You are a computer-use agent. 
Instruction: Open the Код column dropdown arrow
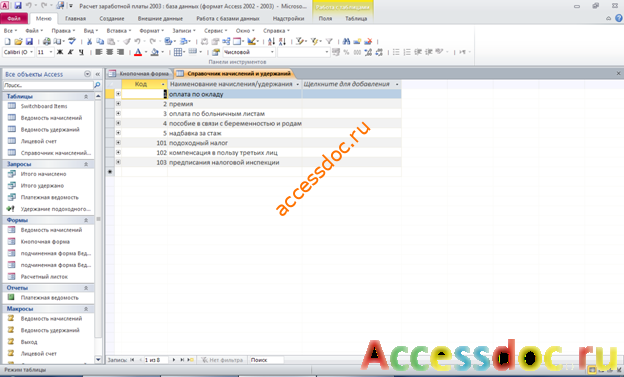pos(163,84)
